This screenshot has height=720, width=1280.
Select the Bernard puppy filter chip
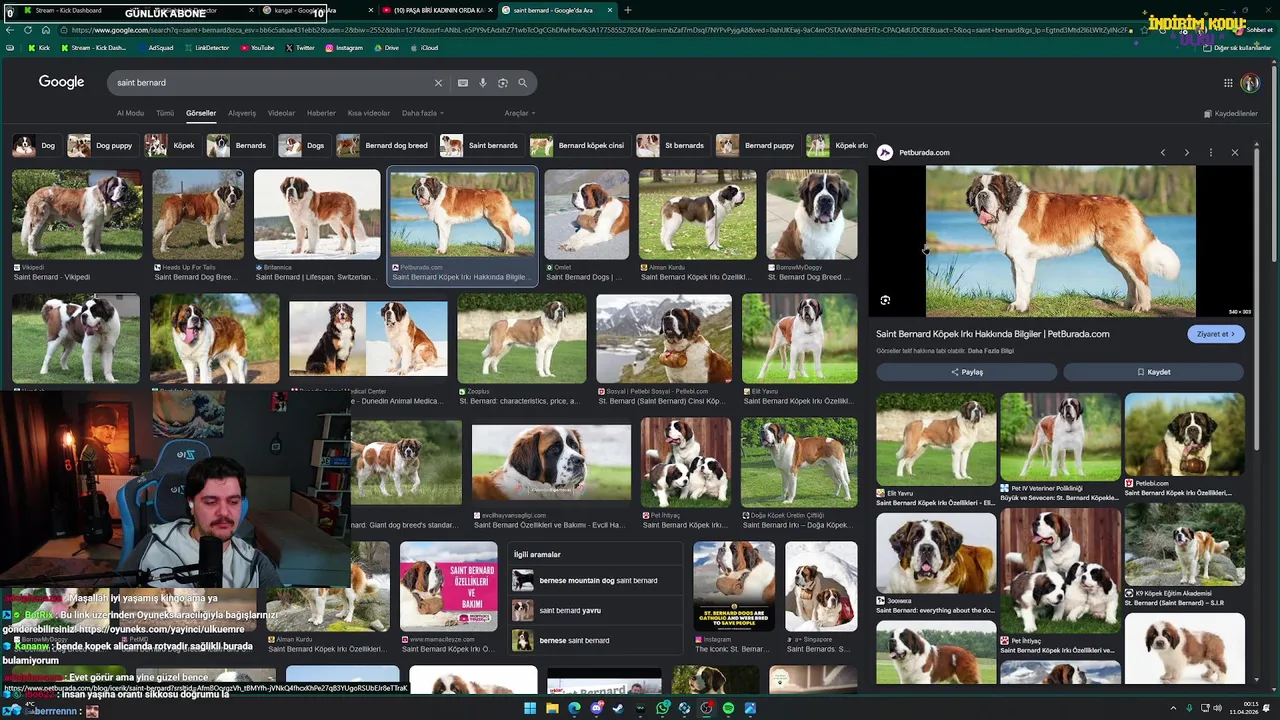(x=757, y=146)
